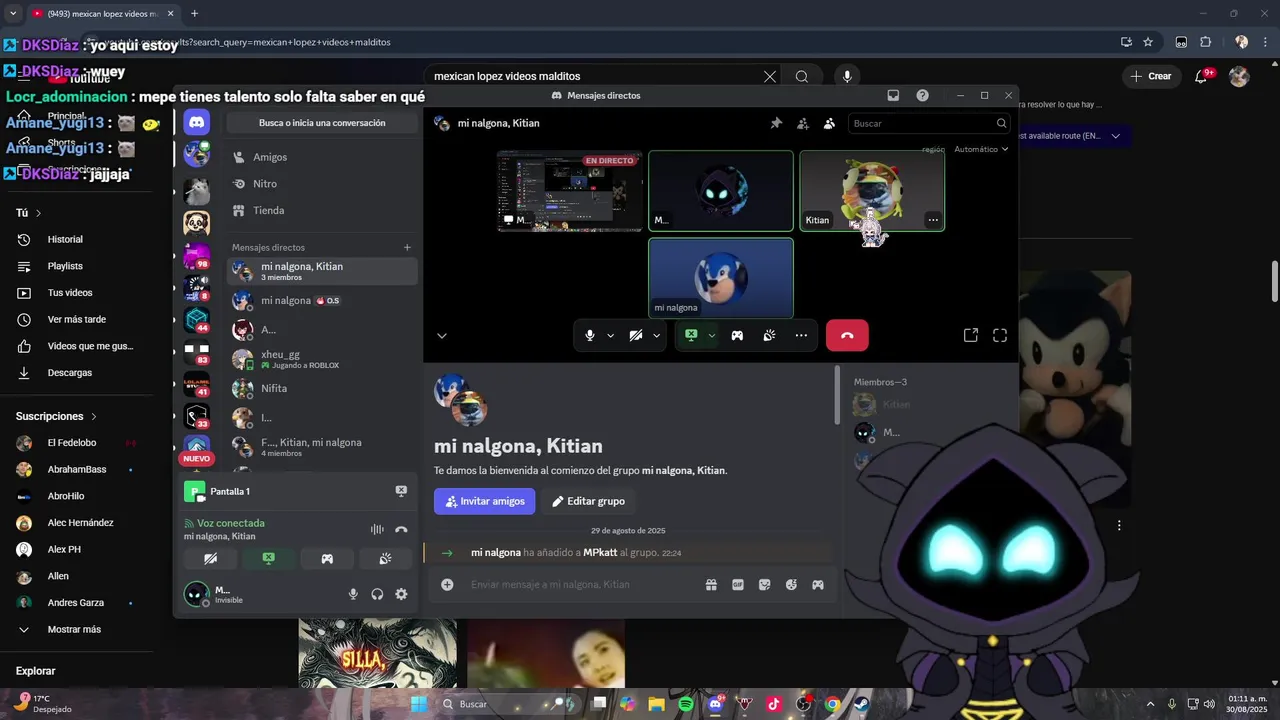1280x720 pixels.
Task: Open Discord help icon
Action: point(922,95)
